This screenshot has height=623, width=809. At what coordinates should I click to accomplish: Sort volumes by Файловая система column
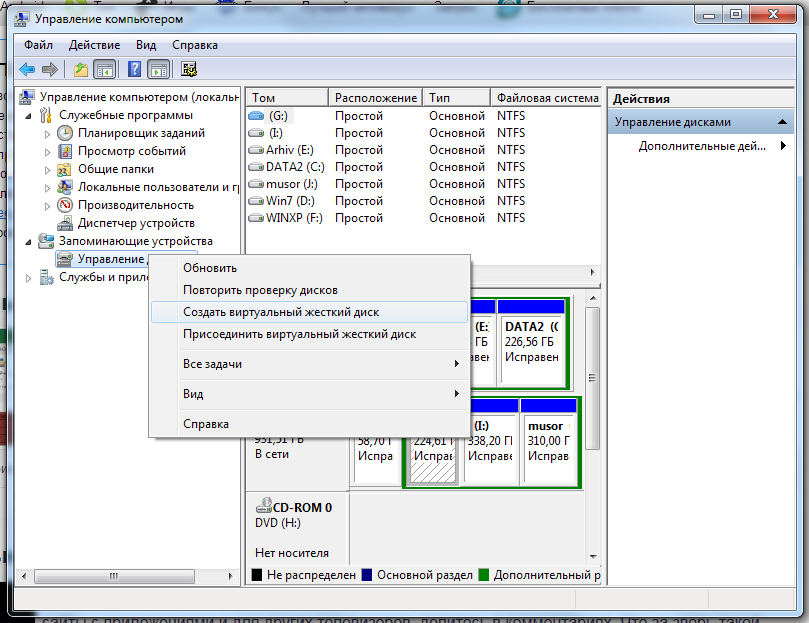[546, 98]
